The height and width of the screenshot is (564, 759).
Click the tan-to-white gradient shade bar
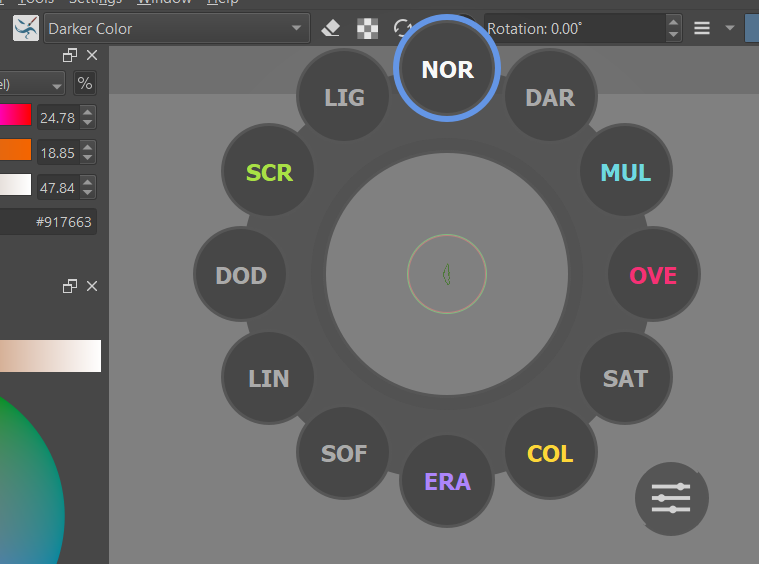tap(50, 356)
